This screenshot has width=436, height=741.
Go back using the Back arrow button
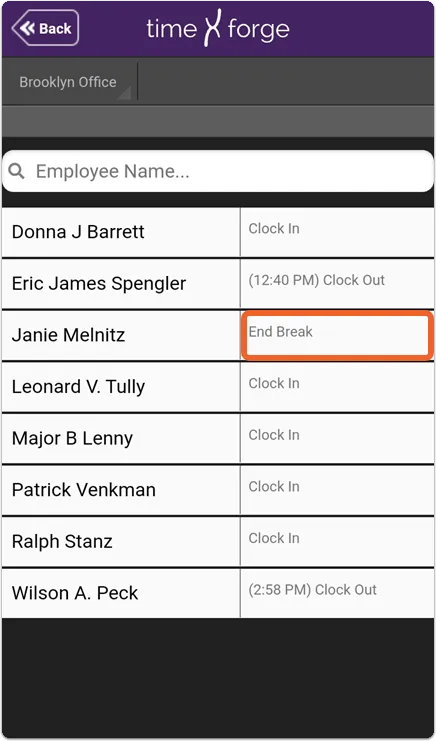tap(45, 28)
